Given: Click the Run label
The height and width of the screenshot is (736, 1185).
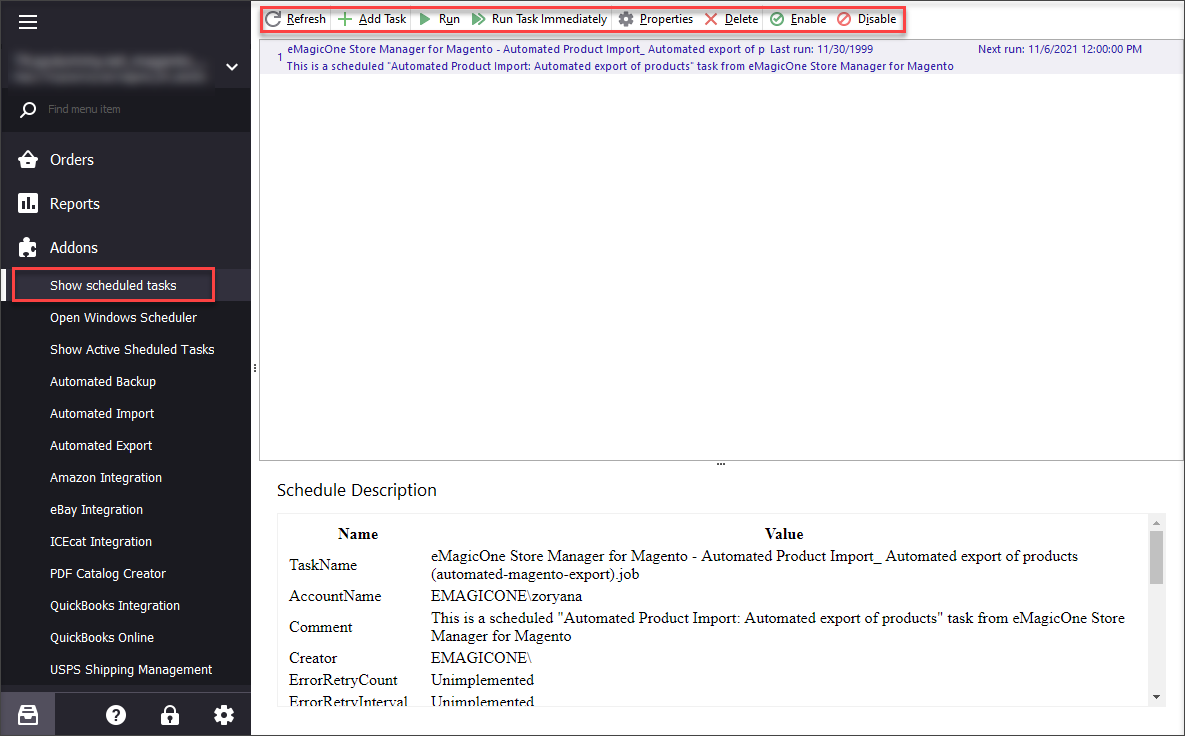Looking at the screenshot, I should [x=449, y=19].
